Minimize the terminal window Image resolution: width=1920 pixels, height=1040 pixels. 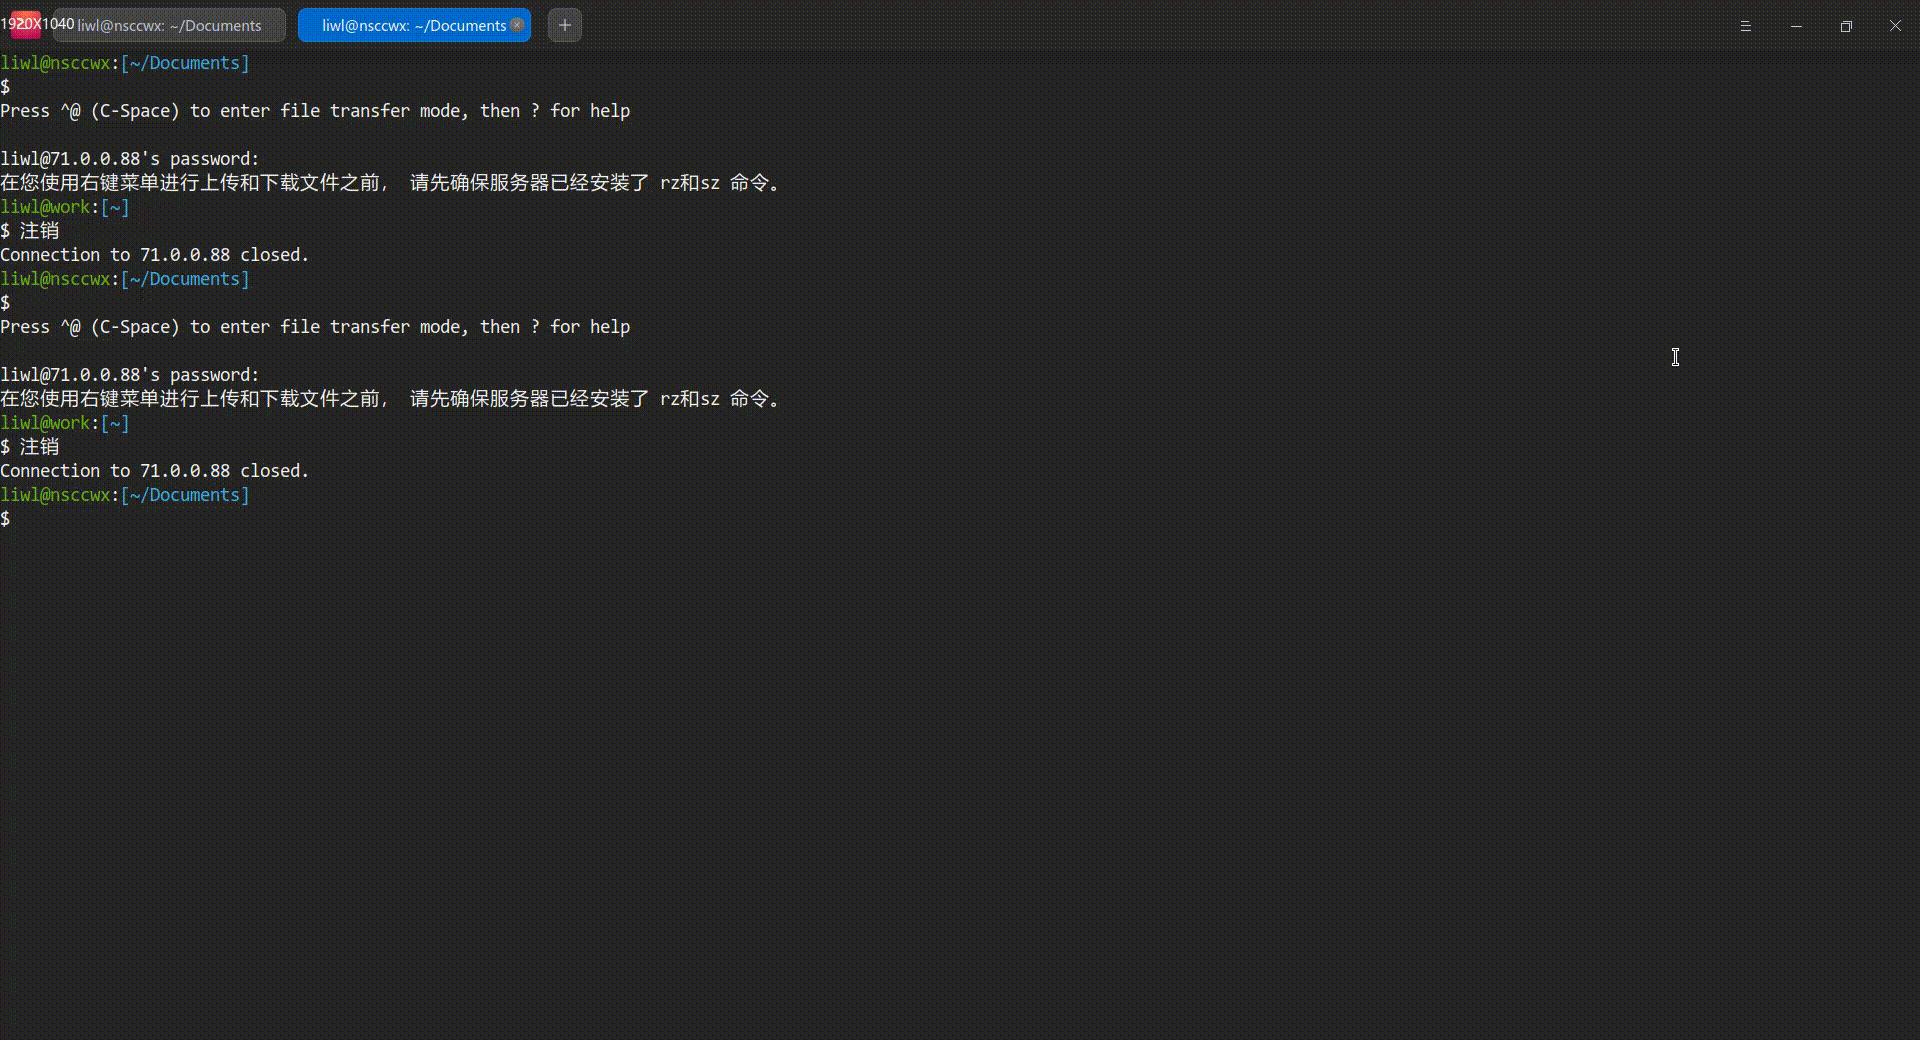pos(1796,26)
